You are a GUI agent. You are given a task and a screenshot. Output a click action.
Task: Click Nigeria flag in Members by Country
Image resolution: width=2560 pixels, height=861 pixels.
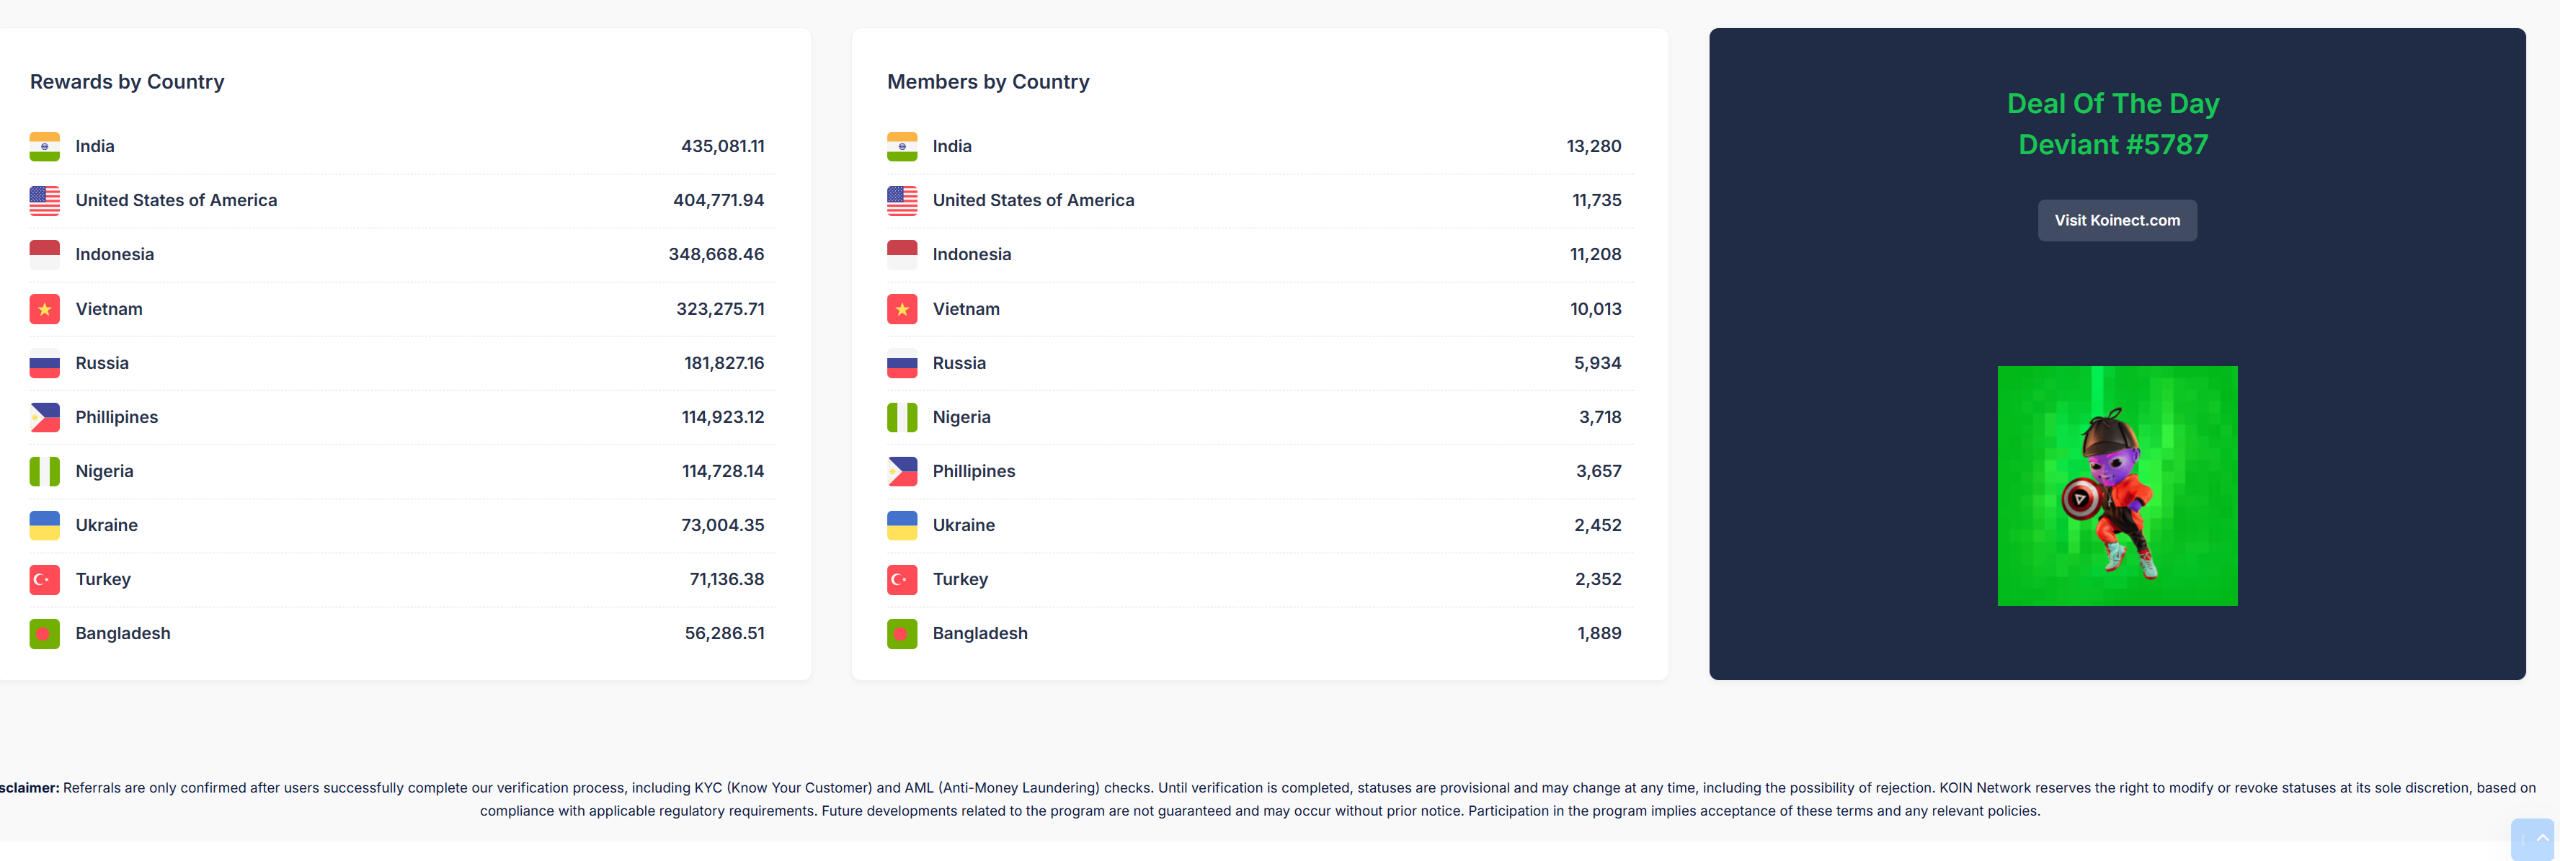(902, 417)
